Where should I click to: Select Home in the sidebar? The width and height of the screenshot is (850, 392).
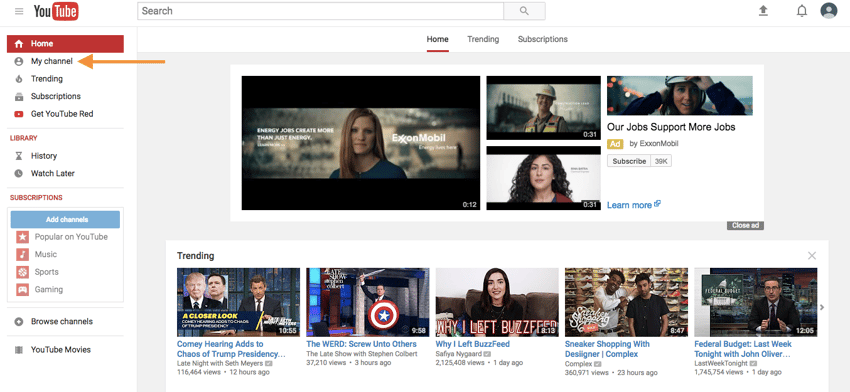pos(65,44)
